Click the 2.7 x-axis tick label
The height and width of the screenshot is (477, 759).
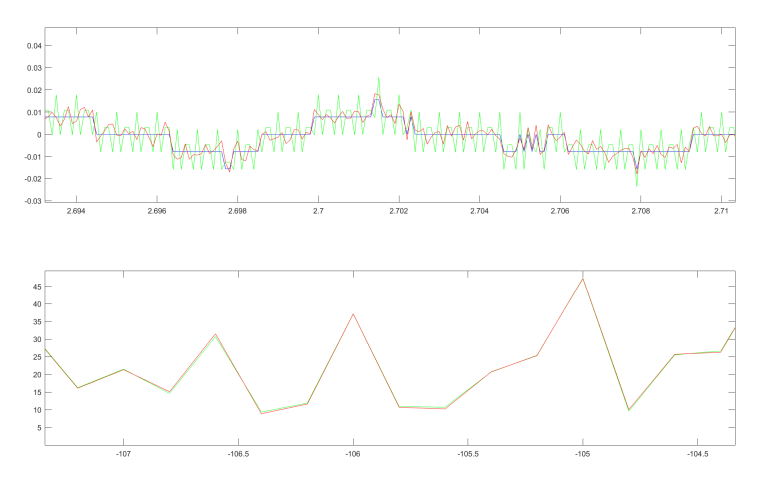tap(318, 211)
